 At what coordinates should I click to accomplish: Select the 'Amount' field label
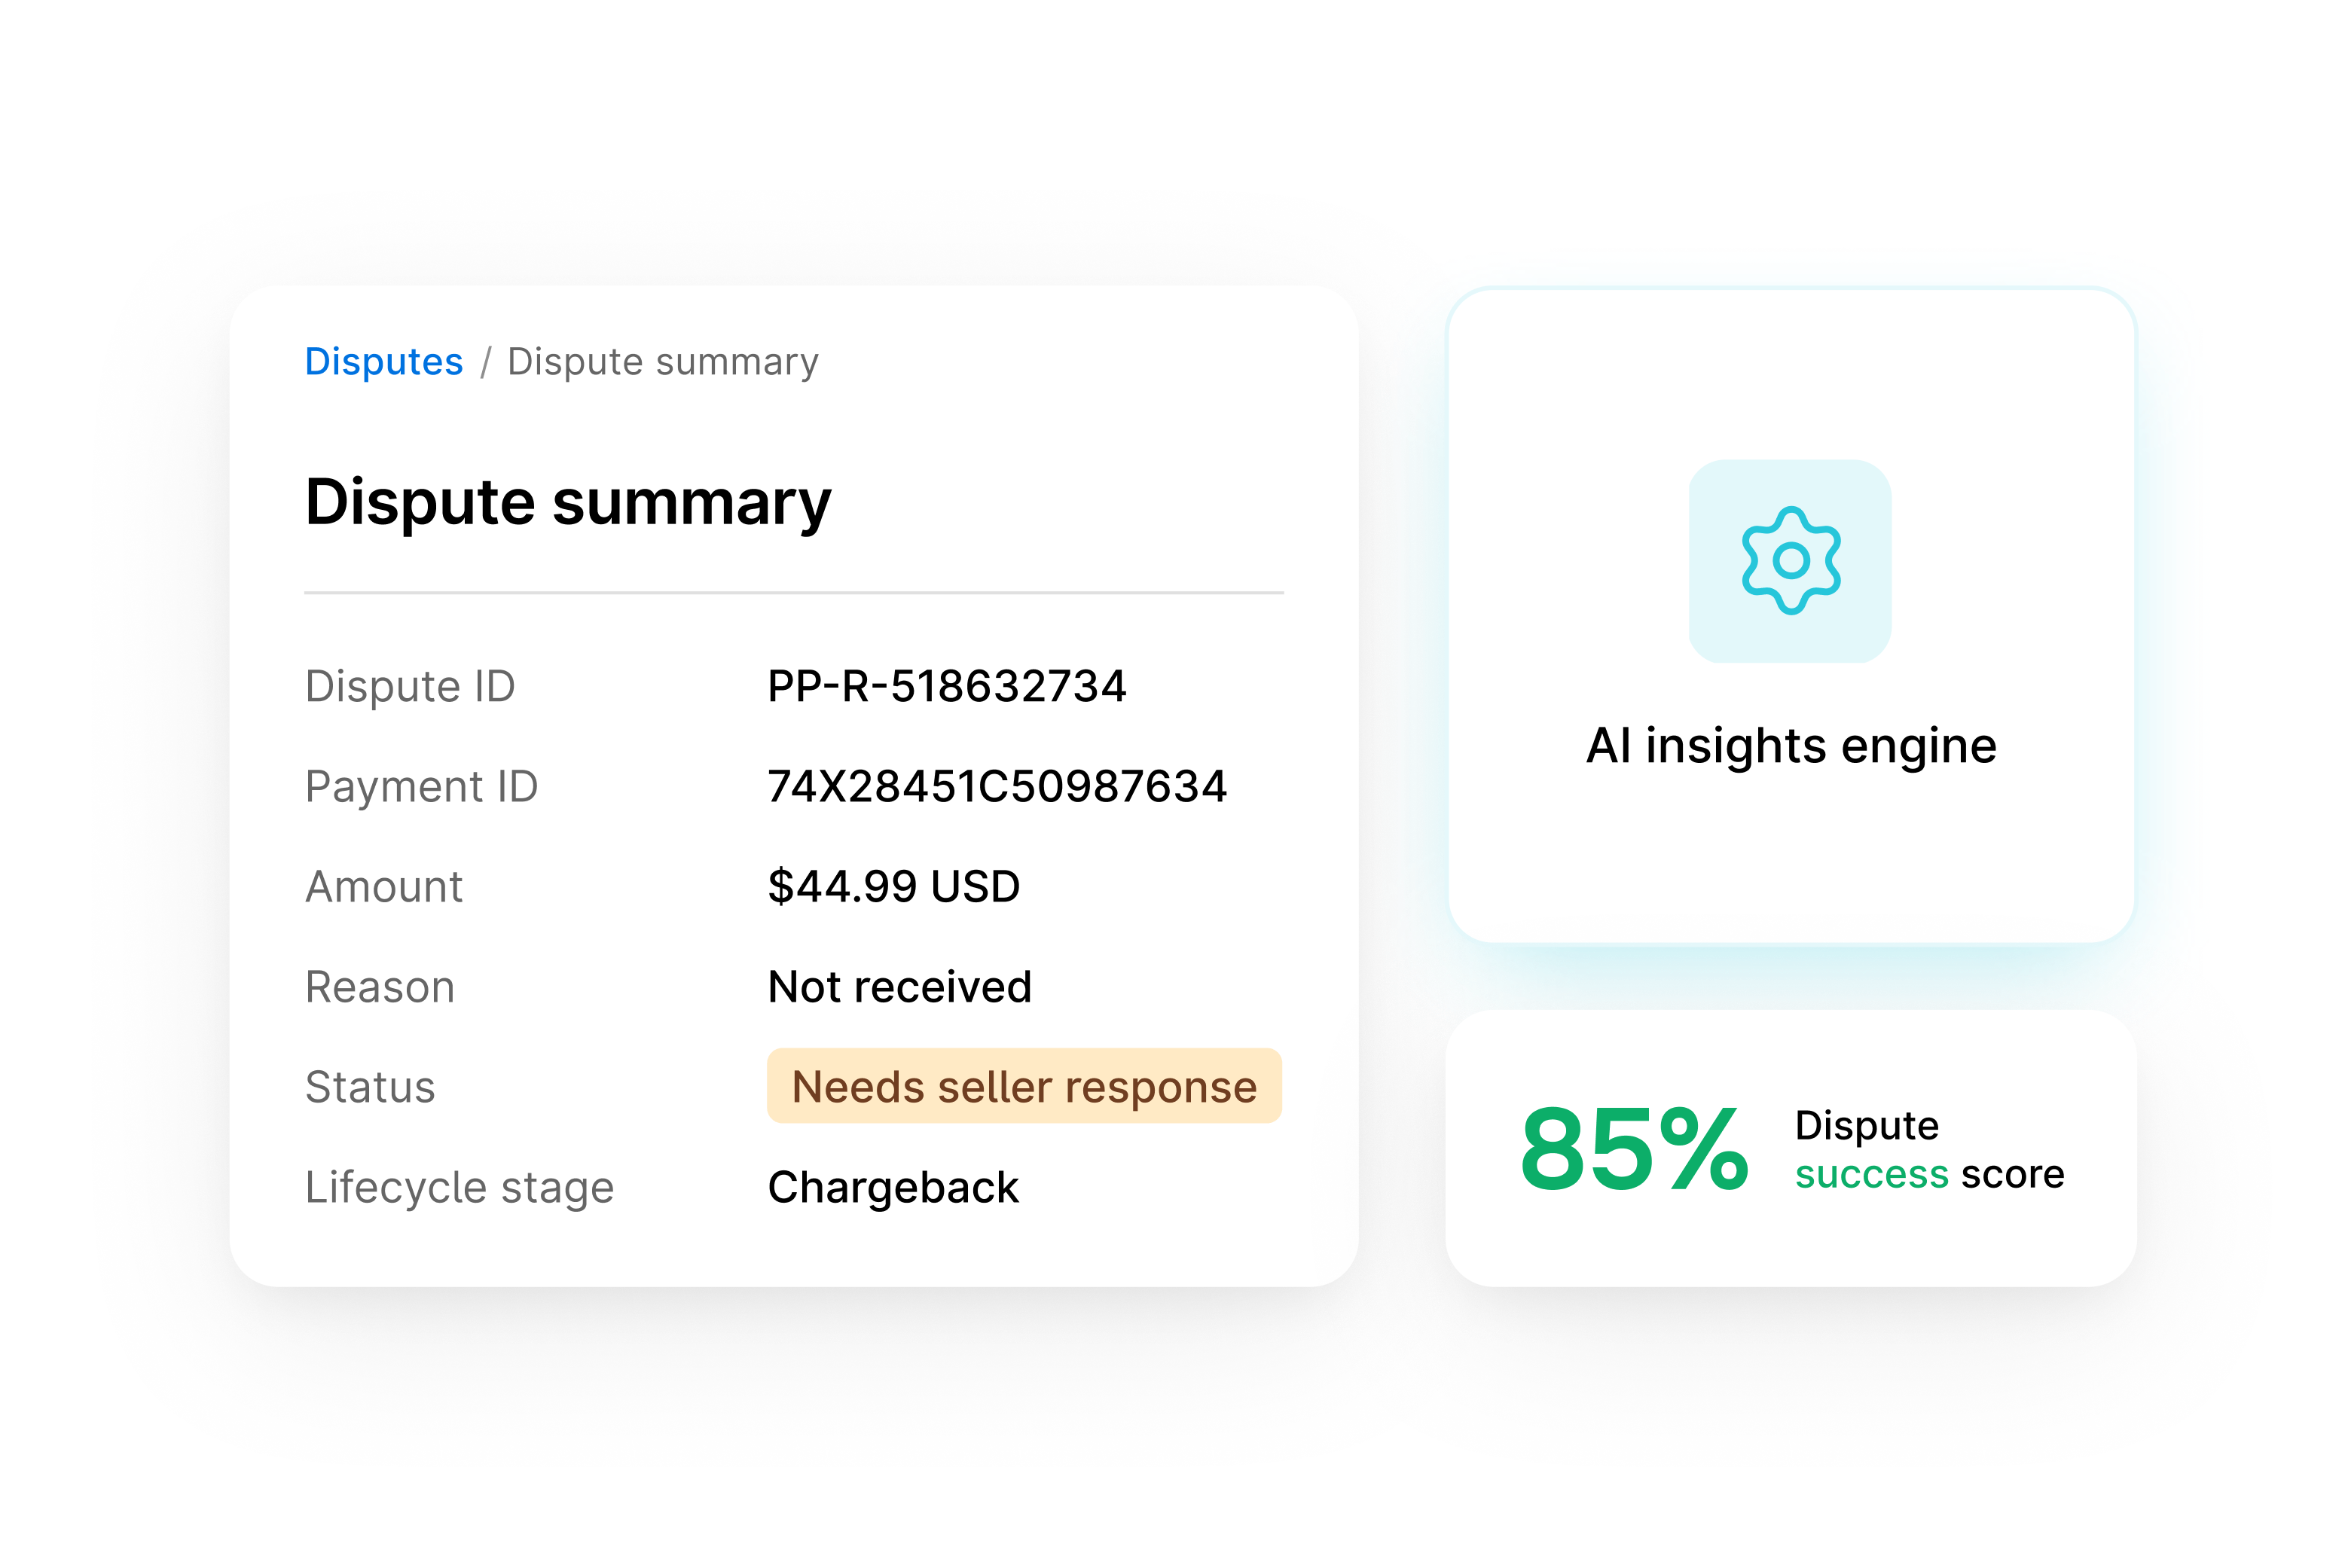coord(384,886)
